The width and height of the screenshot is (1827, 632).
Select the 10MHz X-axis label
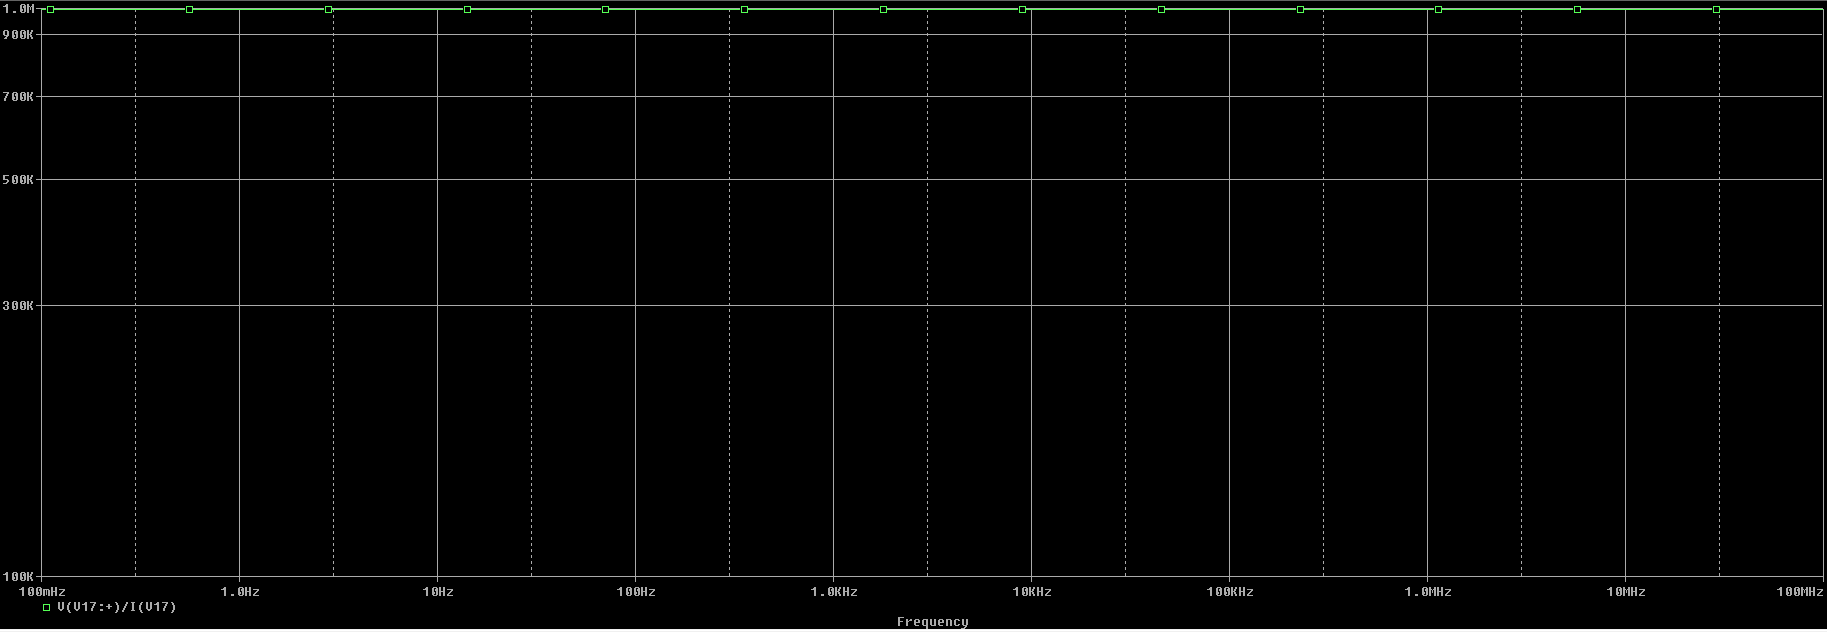tap(1626, 592)
